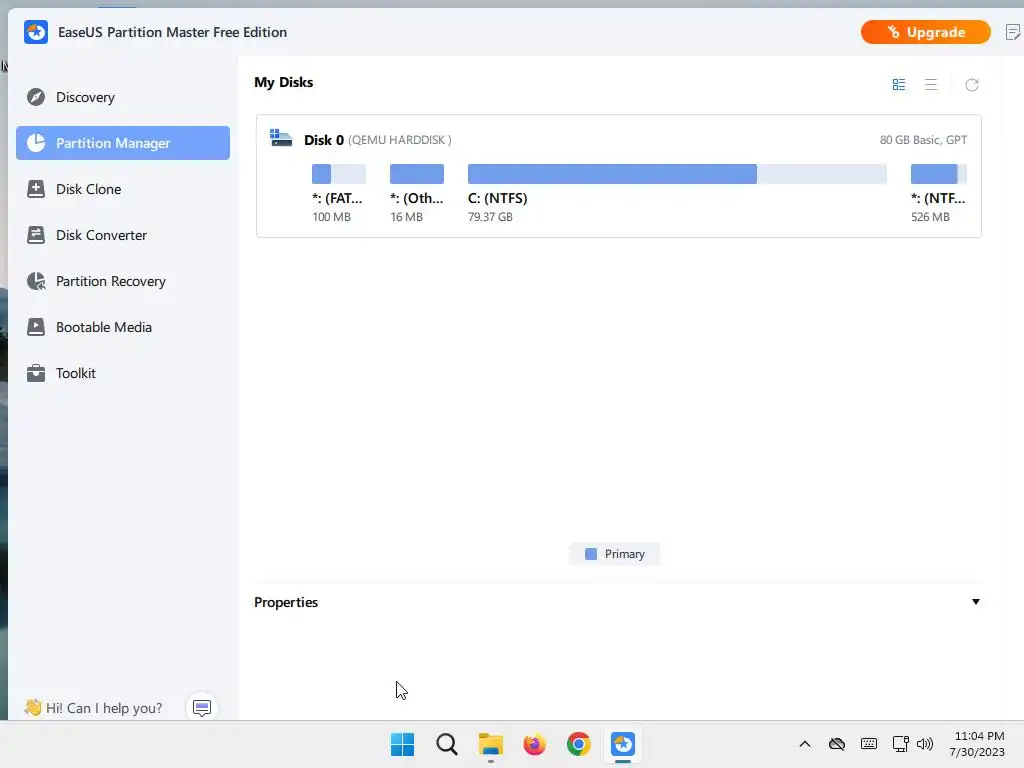This screenshot has width=1024, height=768.
Task: Select the 526 MB NTFS partition bar
Action: (x=938, y=174)
